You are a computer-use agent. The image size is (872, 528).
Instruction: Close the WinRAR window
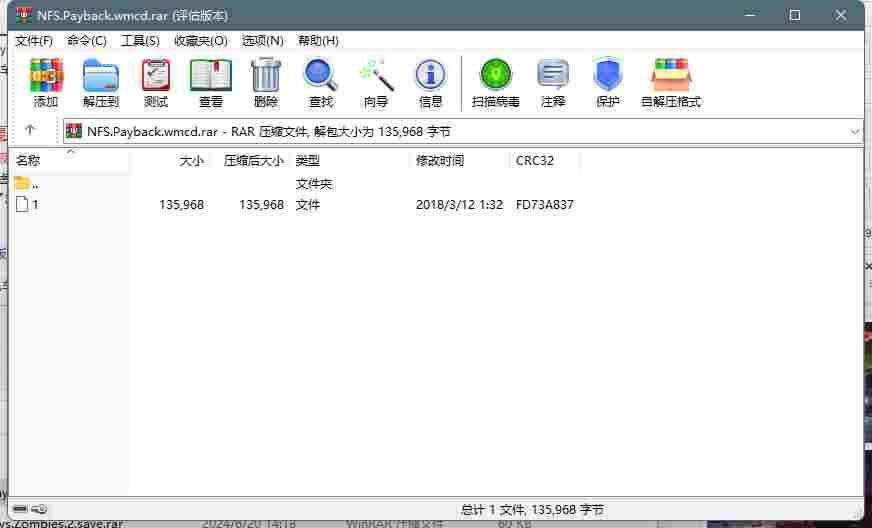point(841,16)
